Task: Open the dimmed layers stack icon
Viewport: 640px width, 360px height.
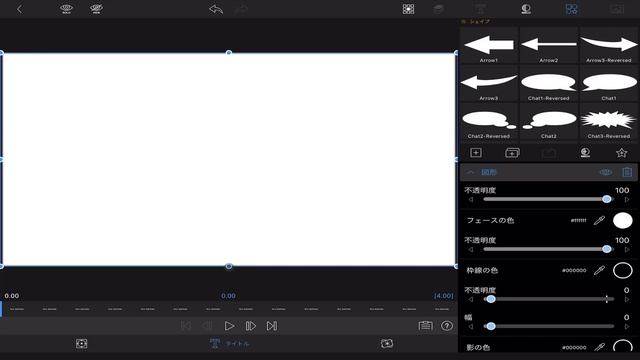Action: (438, 9)
